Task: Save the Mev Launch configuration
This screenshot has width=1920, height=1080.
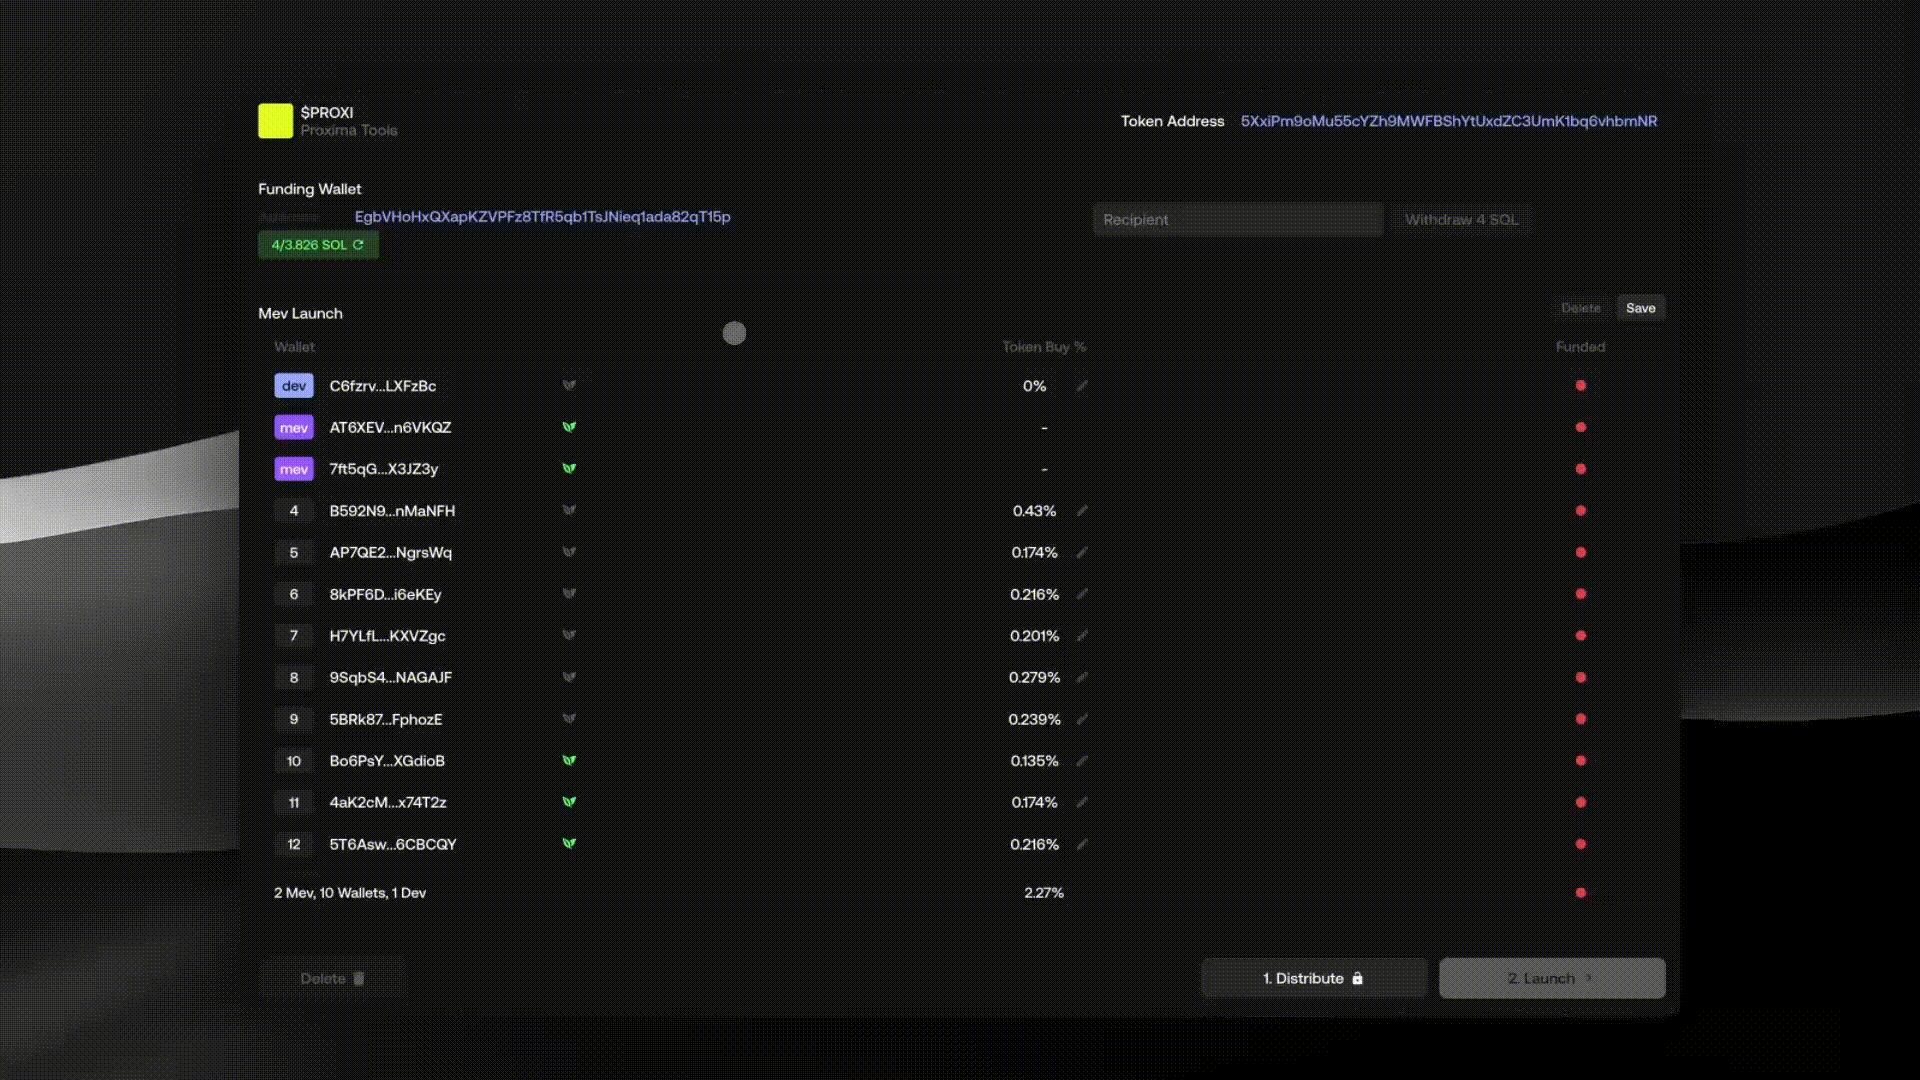Action: pyautogui.click(x=1640, y=308)
